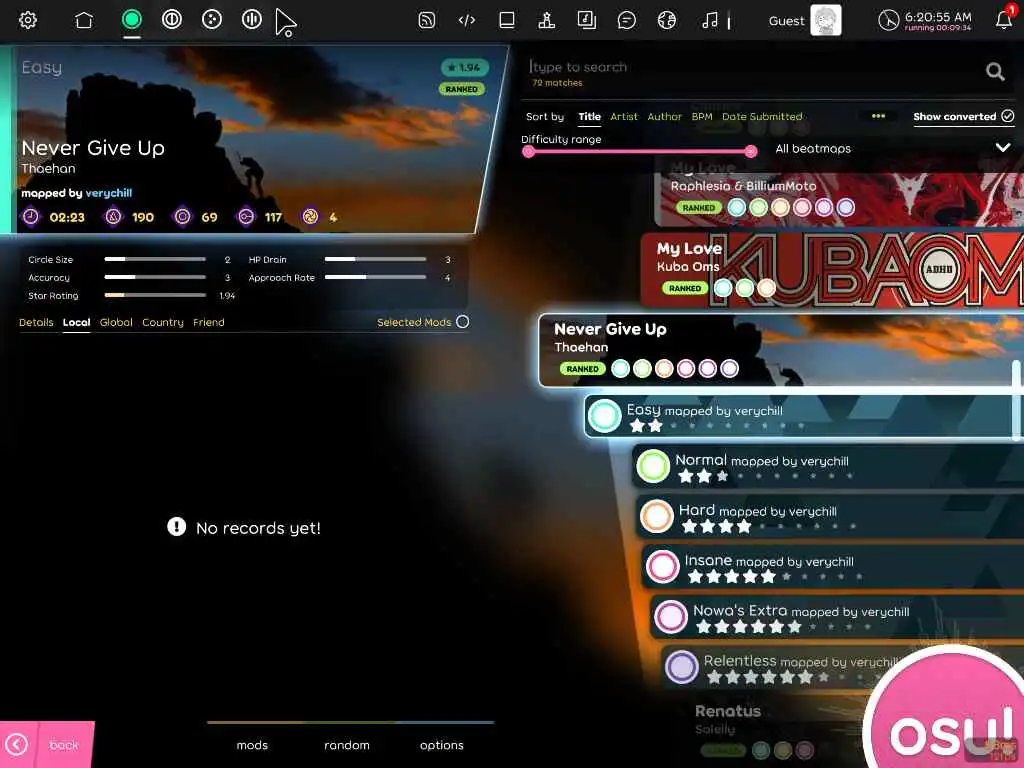Select the osu! standard ruleset icon
Viewport: 1024px width, 768px height.
click(x=132, y=20)
